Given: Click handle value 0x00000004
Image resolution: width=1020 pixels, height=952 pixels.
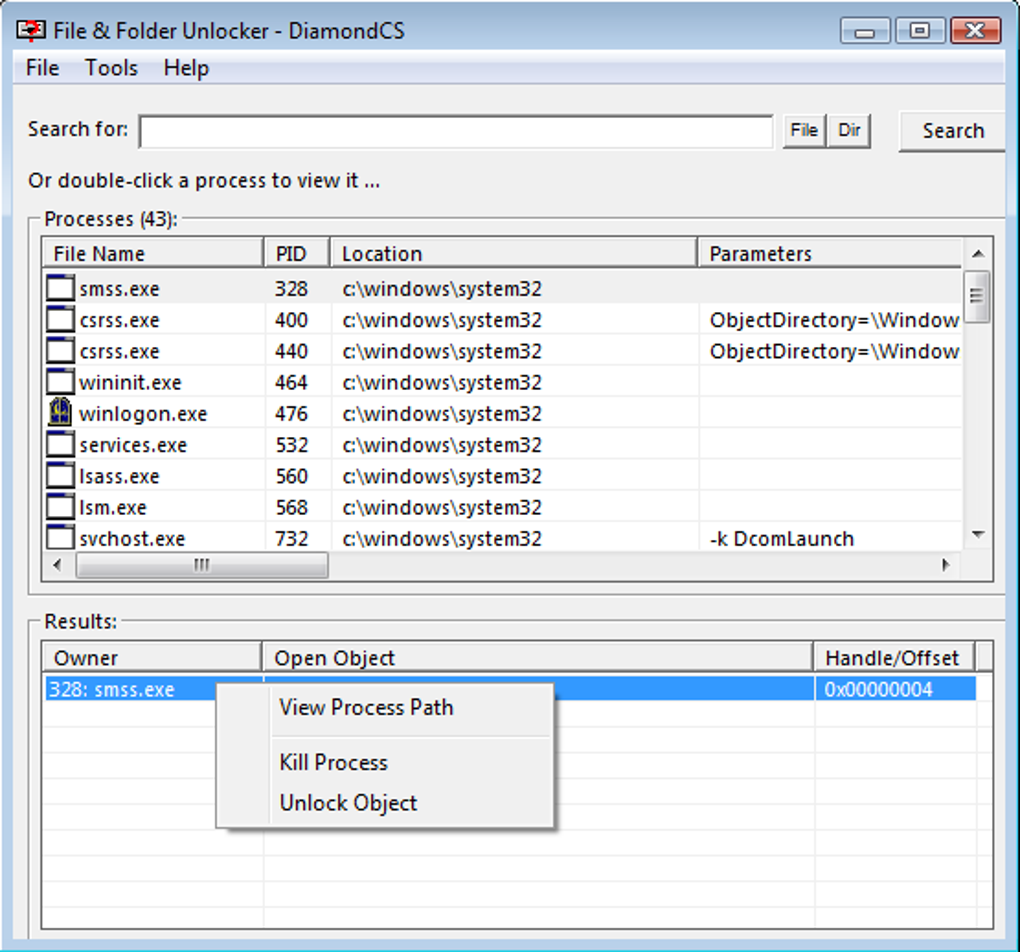Looking at the screenshot, I should (x=878, y=689).
